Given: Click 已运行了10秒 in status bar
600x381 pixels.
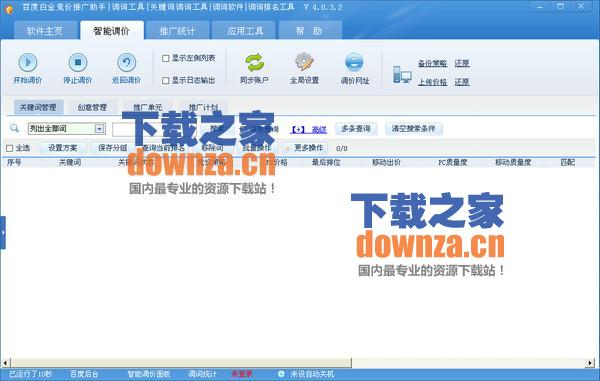Looking at the screenshot, I should (31, 374).
